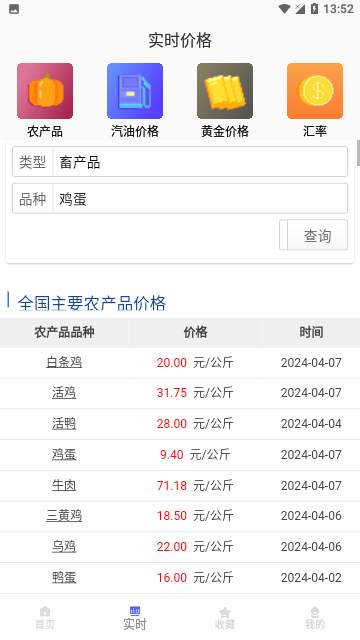Open the 乌鸡 link
Screen dimensions: 360x640
click(x=64, y=547)
